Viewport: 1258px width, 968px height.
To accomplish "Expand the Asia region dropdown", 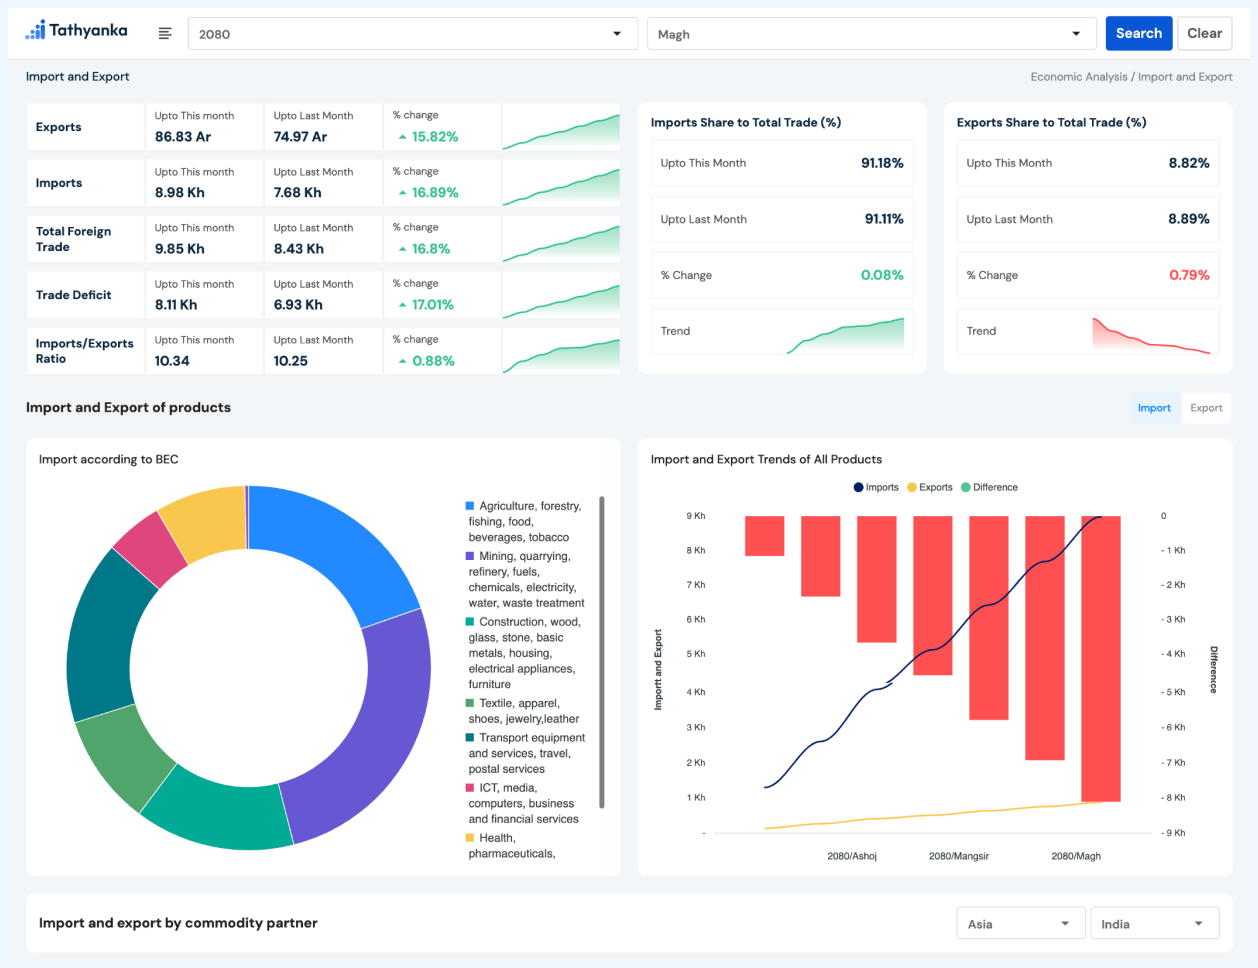I will tap(1020, 924).
